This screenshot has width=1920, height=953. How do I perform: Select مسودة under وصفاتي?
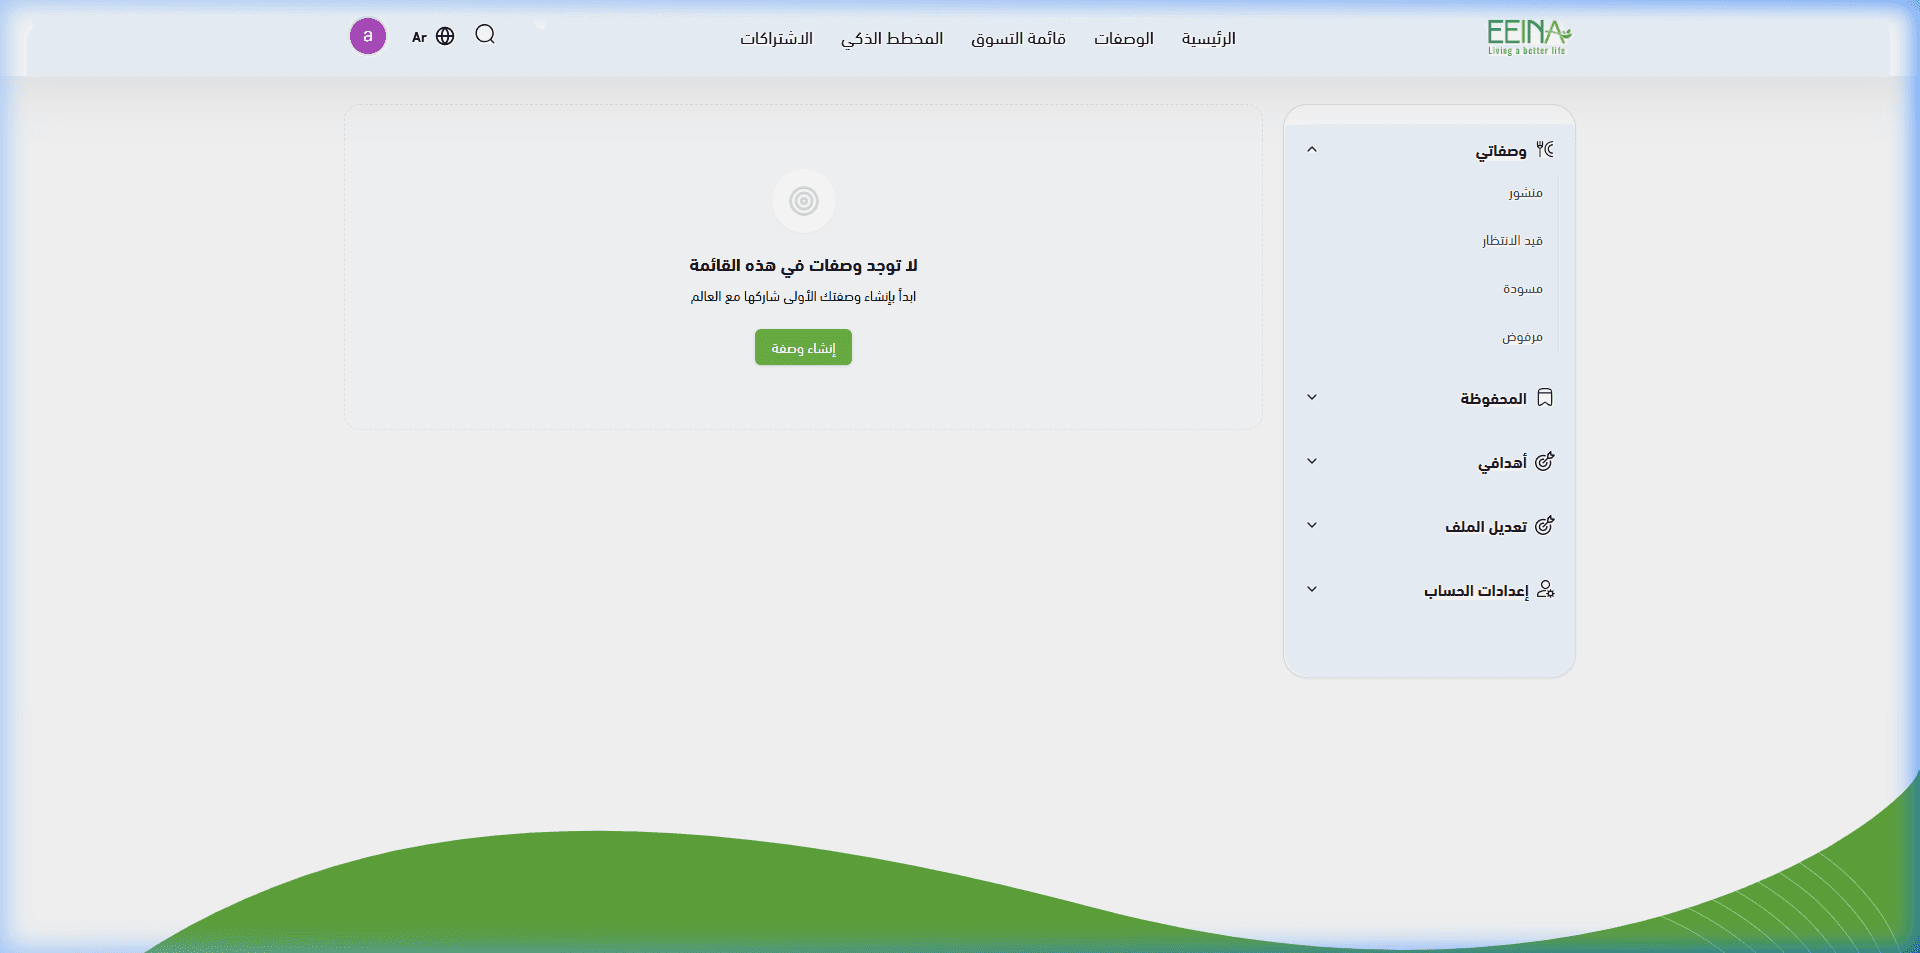[x=1522, y=289]
